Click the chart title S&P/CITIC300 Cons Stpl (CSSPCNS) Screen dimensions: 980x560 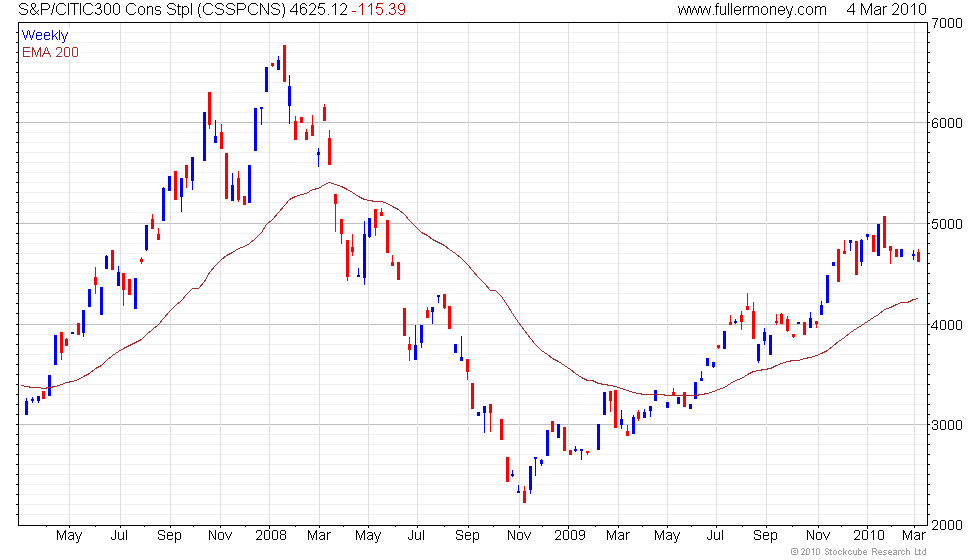[x=152, y=10]
